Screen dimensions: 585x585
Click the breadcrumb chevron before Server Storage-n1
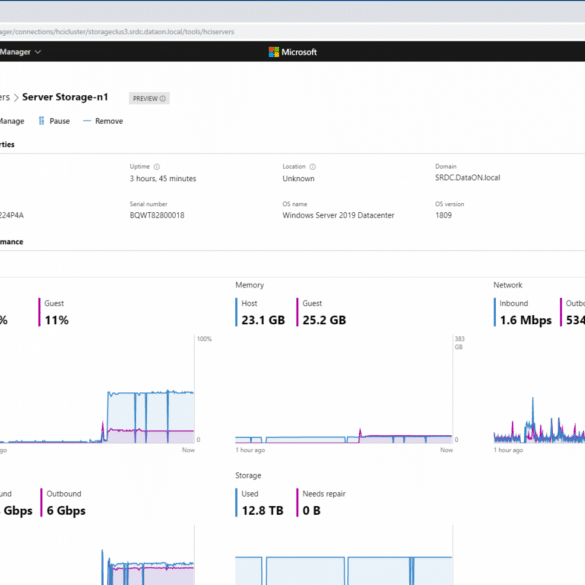[x=16, y=98]
